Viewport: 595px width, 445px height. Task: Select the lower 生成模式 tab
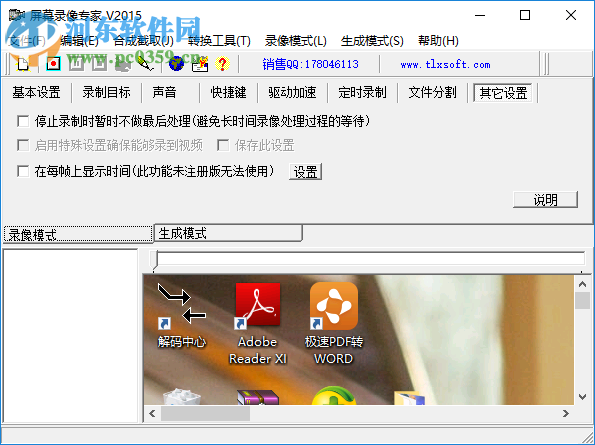(228, 233)
